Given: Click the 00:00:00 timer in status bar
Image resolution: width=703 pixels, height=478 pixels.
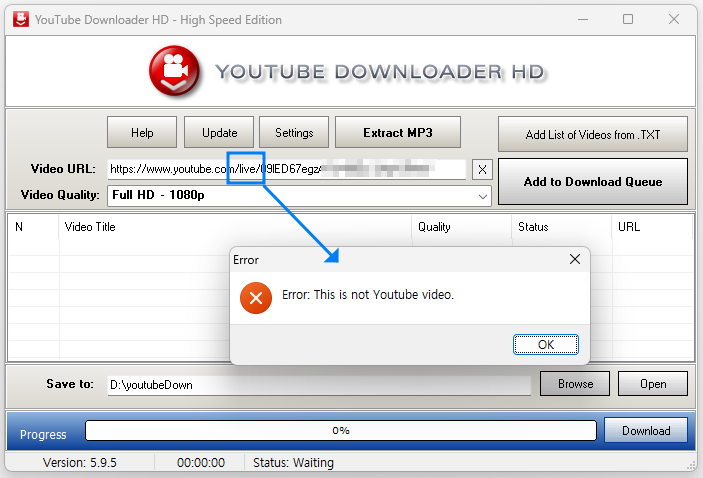Looking at the screenshot, I should pyautogui.click(x=201, y=462).
